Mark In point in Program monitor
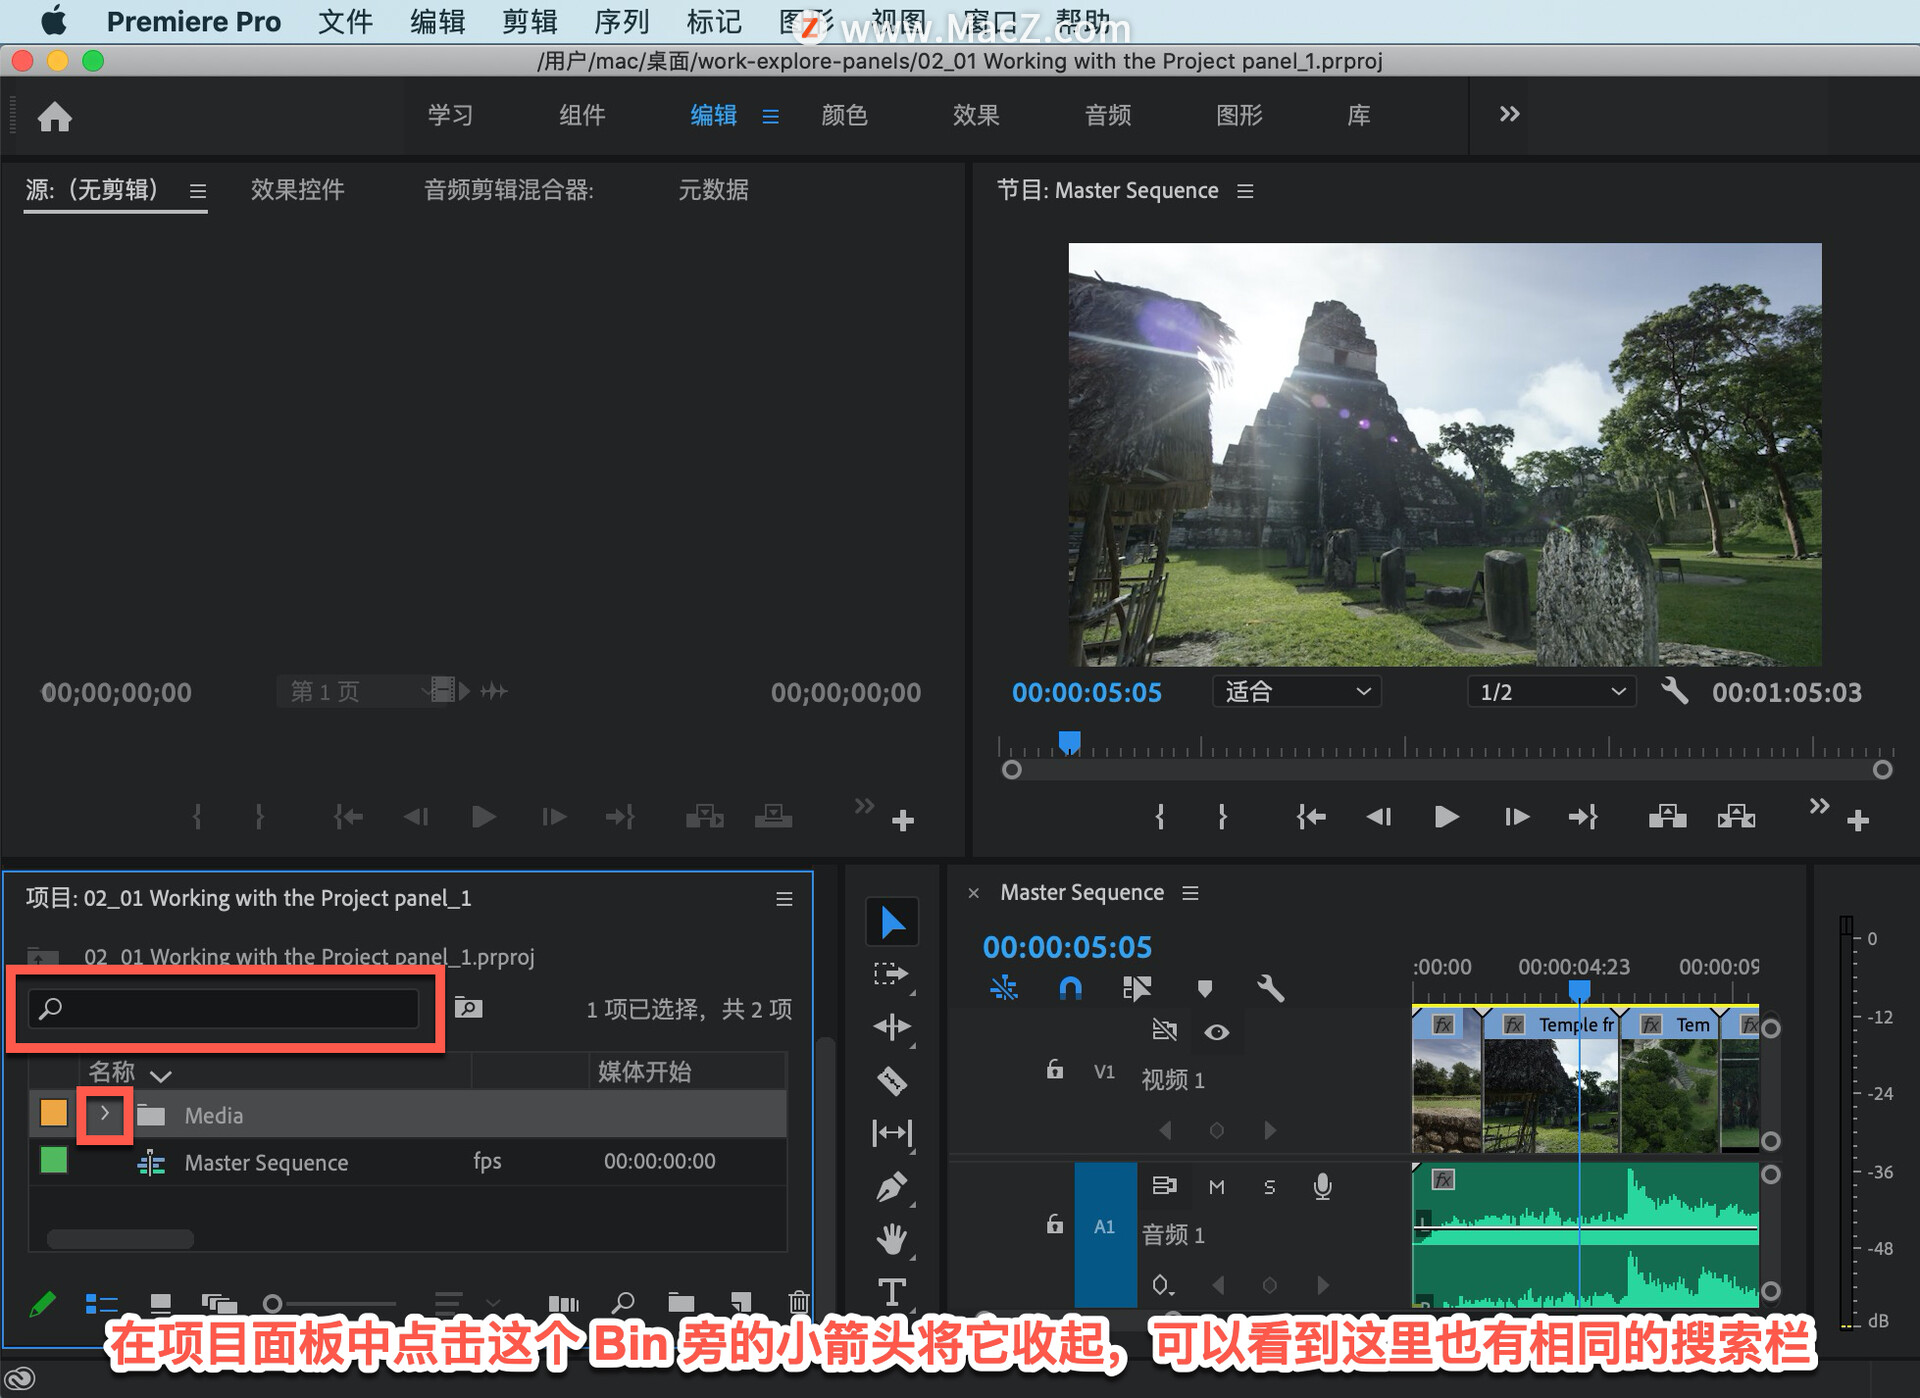This screenshot has width=1920, height=1398. click(x=1160, y=817)
